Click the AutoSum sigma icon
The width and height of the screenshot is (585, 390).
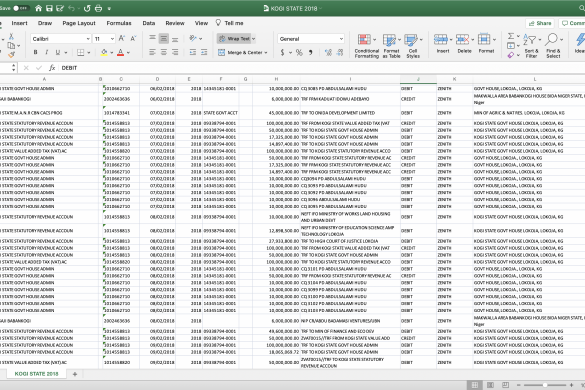(x=511, y=36)
